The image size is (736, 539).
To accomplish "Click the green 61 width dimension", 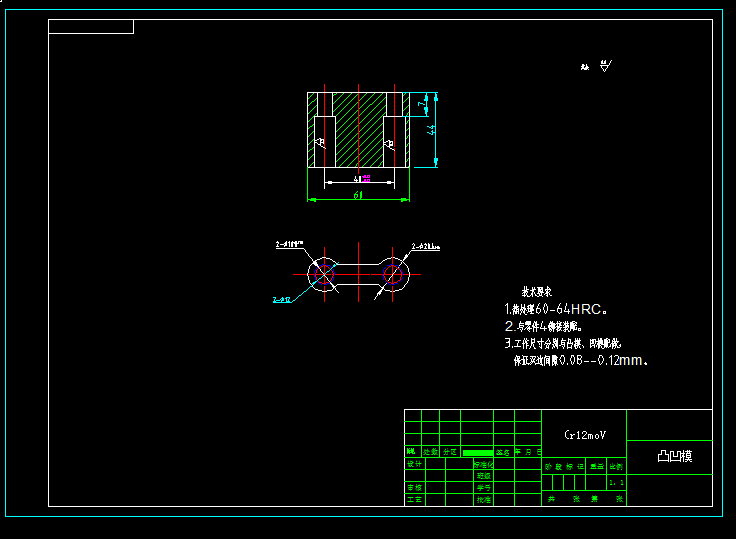I will (x=358, y=195).
